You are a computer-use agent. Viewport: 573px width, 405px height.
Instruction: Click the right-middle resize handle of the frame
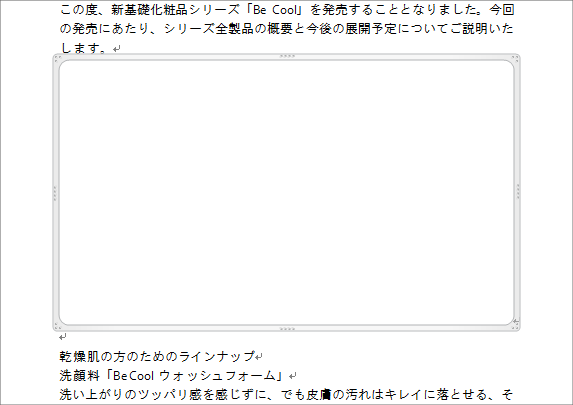(518, 192)
